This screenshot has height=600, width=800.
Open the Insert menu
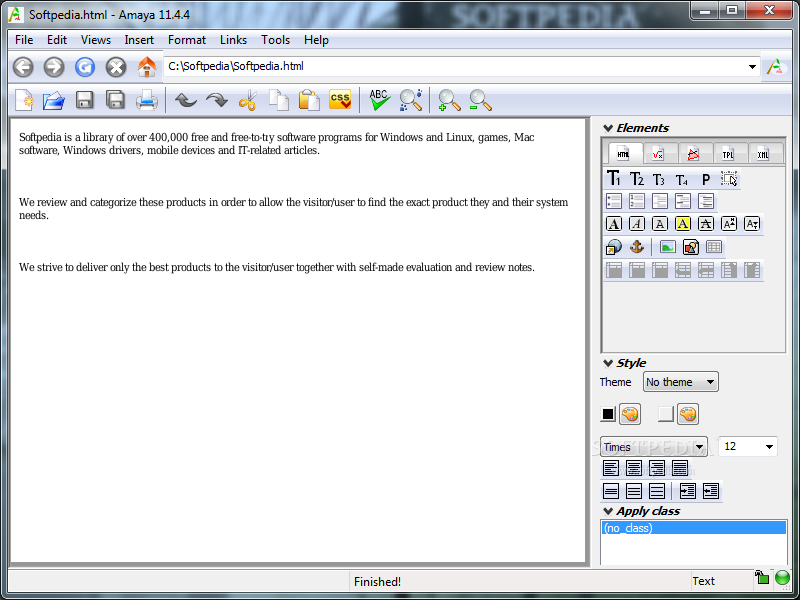click(x=139, y=40)
